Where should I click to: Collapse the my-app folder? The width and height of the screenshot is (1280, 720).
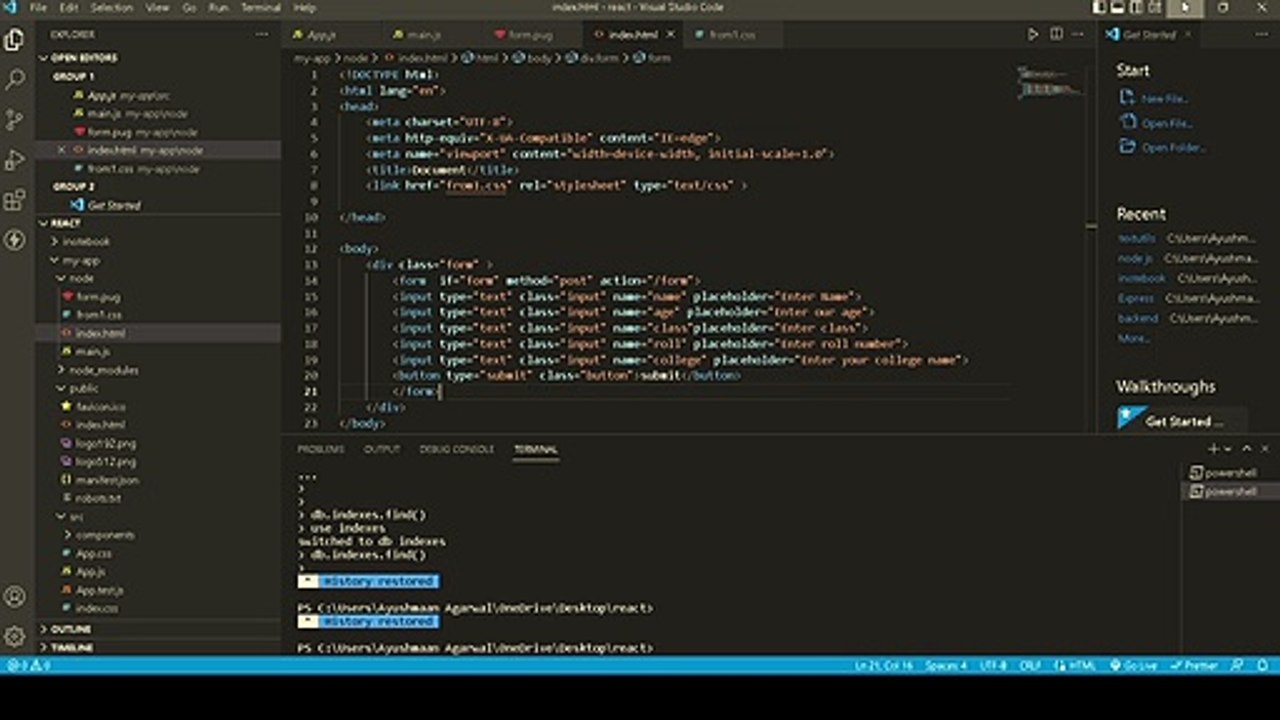coord(81,260)
